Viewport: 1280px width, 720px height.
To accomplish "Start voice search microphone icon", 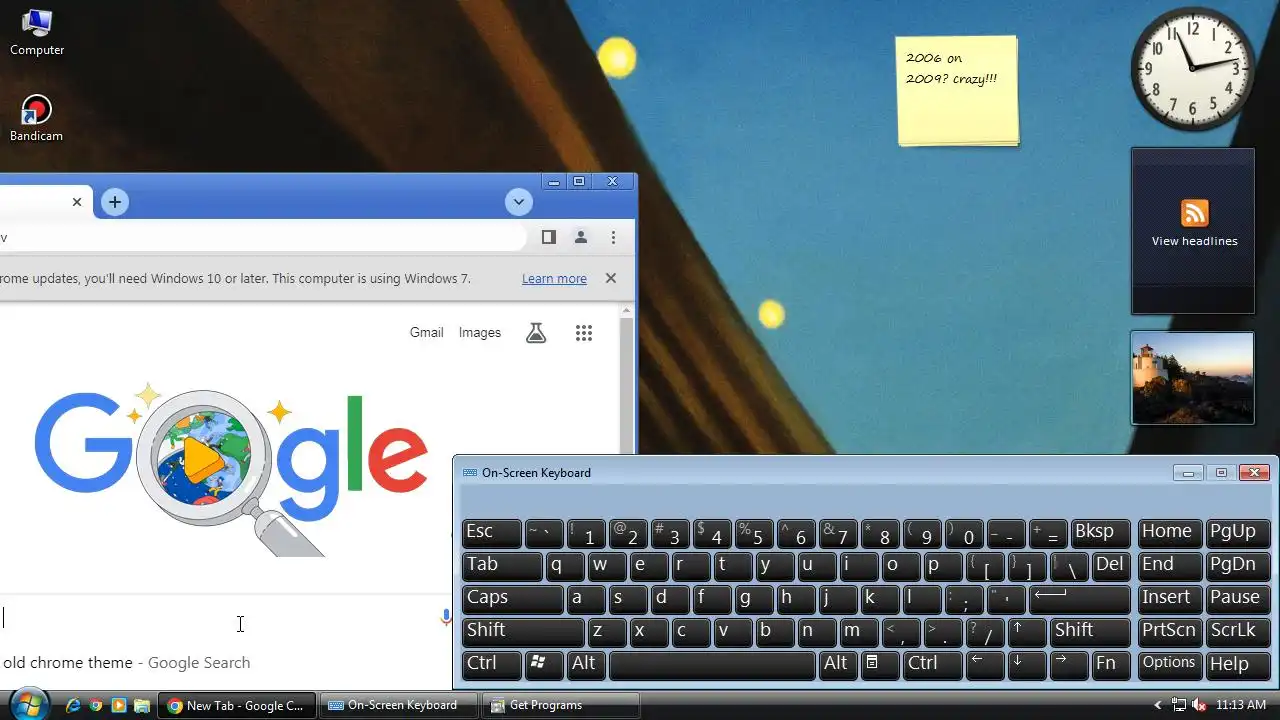I will tap(446, 618).
